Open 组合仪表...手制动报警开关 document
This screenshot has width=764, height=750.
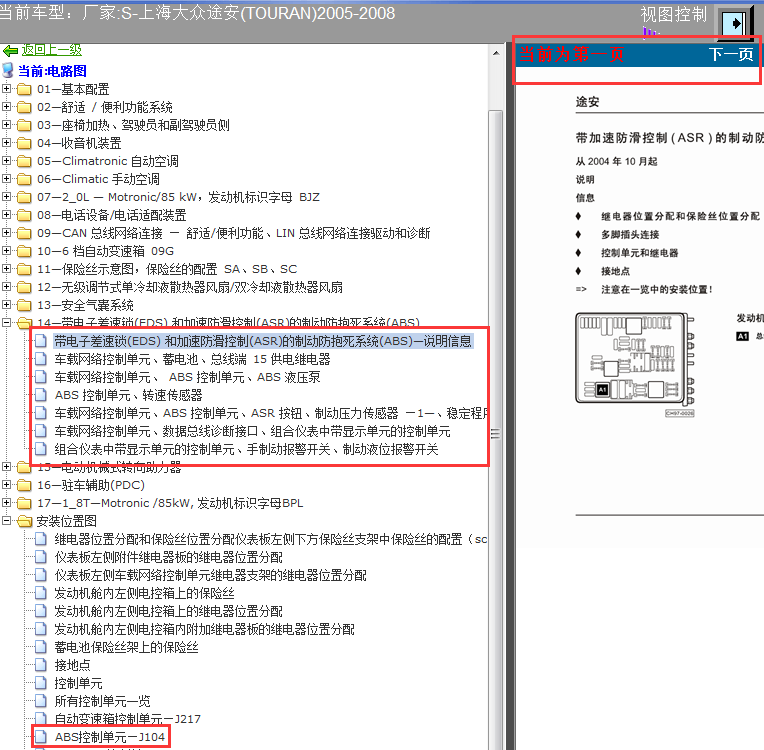[246, 449]
